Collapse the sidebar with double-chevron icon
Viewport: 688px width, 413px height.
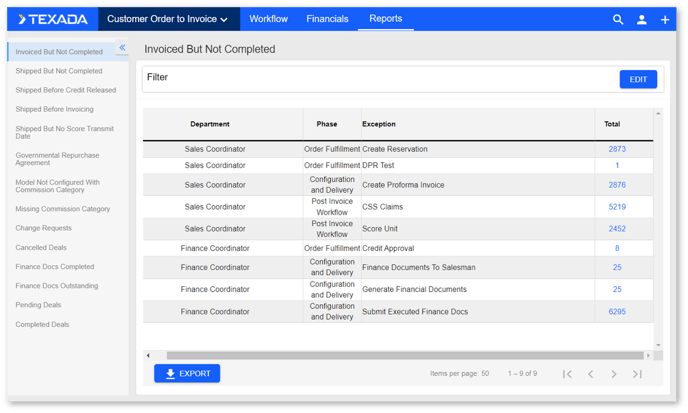pyautogui.click(x=122, y=48)
